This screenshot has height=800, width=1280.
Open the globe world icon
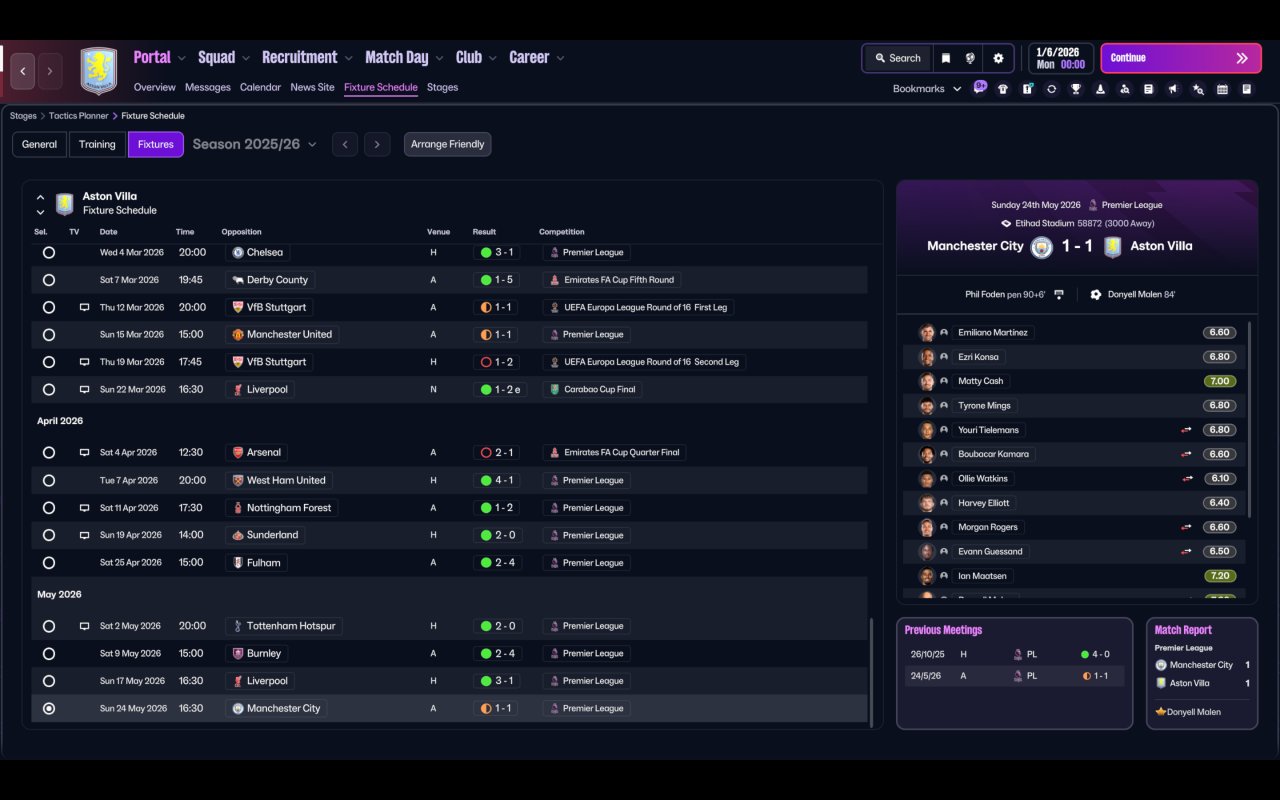(970, 58)
